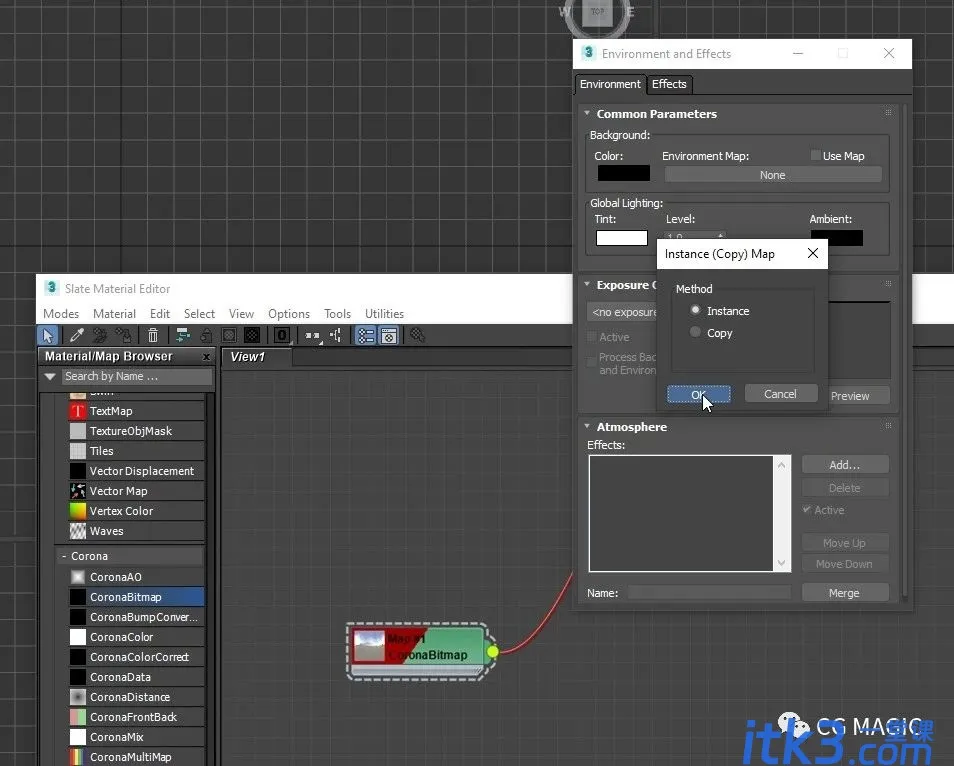Click the Delete Selected trash icon
Screen dimensions: 954x766
(153, 335)
